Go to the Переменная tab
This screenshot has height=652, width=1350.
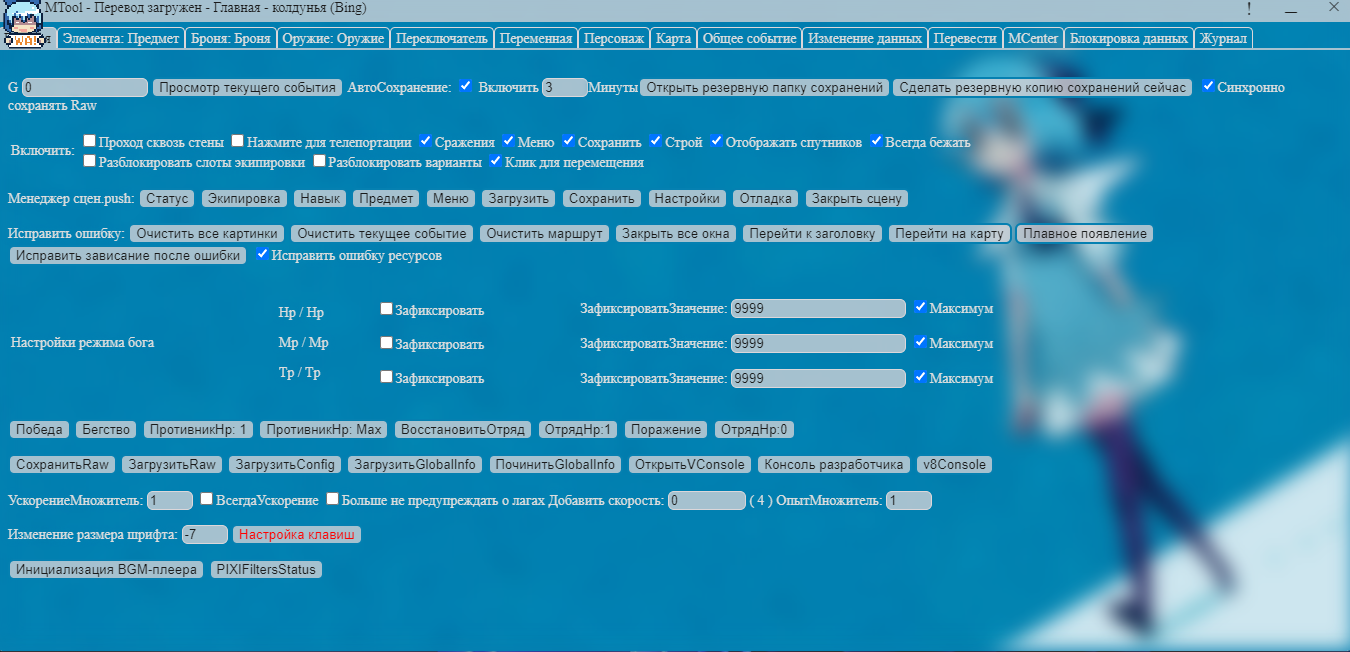tap(534, 38)
